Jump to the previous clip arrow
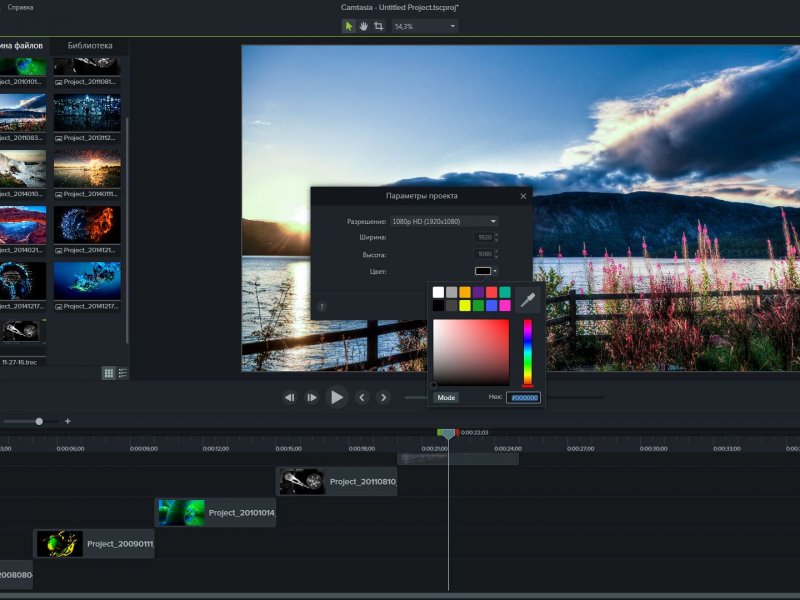The height and width of the screenshot is (600, 800). (362, 397)
